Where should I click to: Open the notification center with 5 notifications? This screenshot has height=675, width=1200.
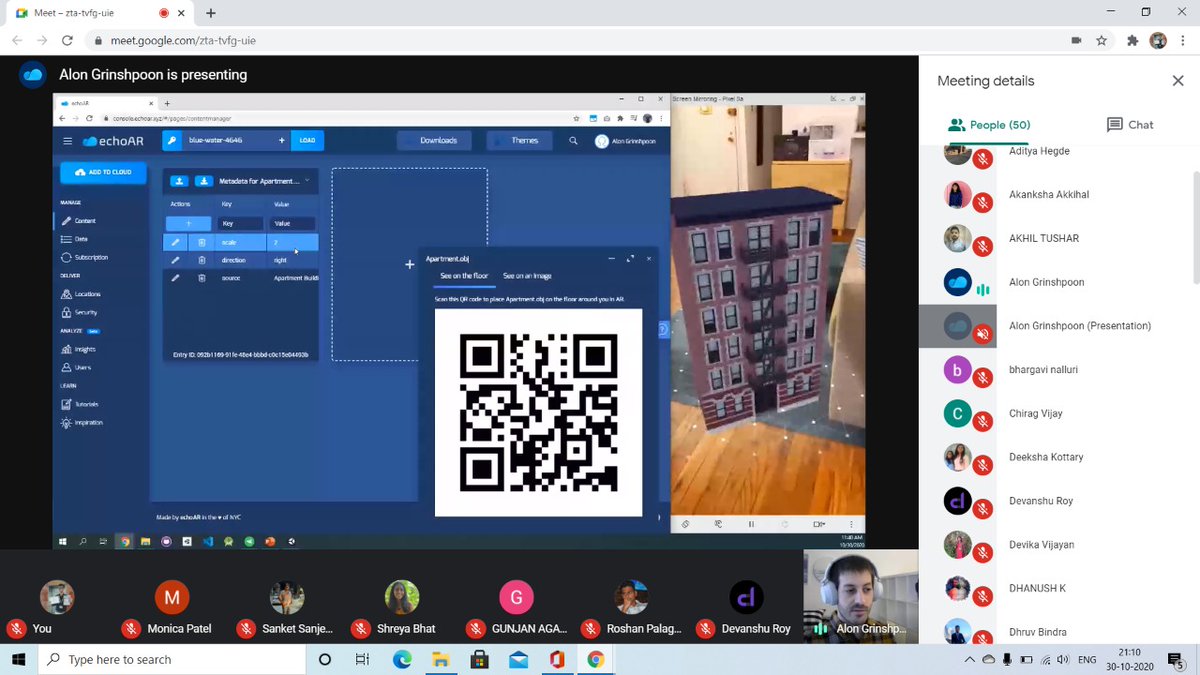click(1176, 659)
